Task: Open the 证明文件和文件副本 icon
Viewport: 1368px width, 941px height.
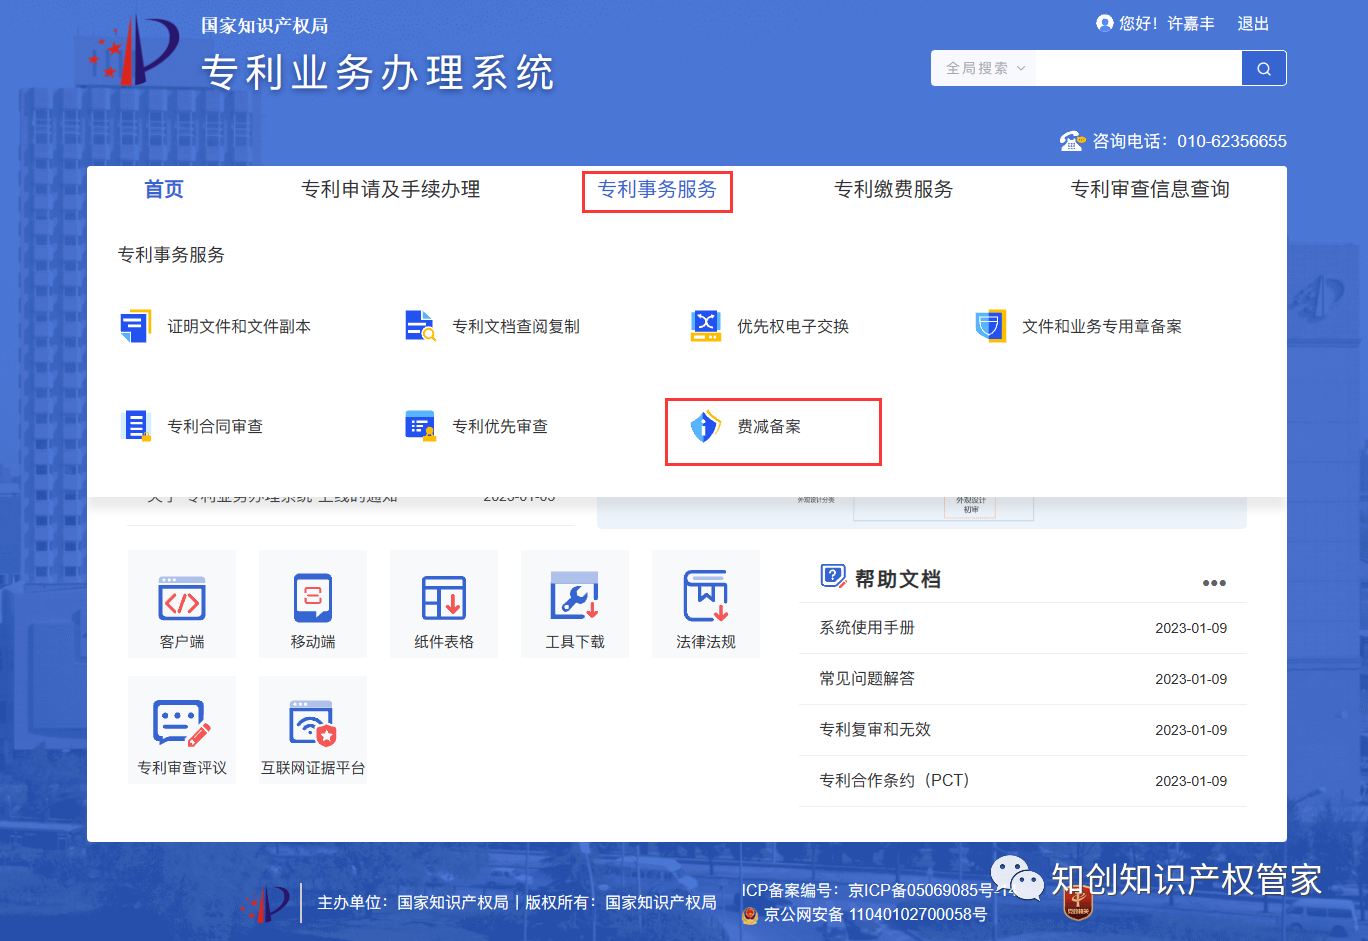Action: tap(135, 326)
